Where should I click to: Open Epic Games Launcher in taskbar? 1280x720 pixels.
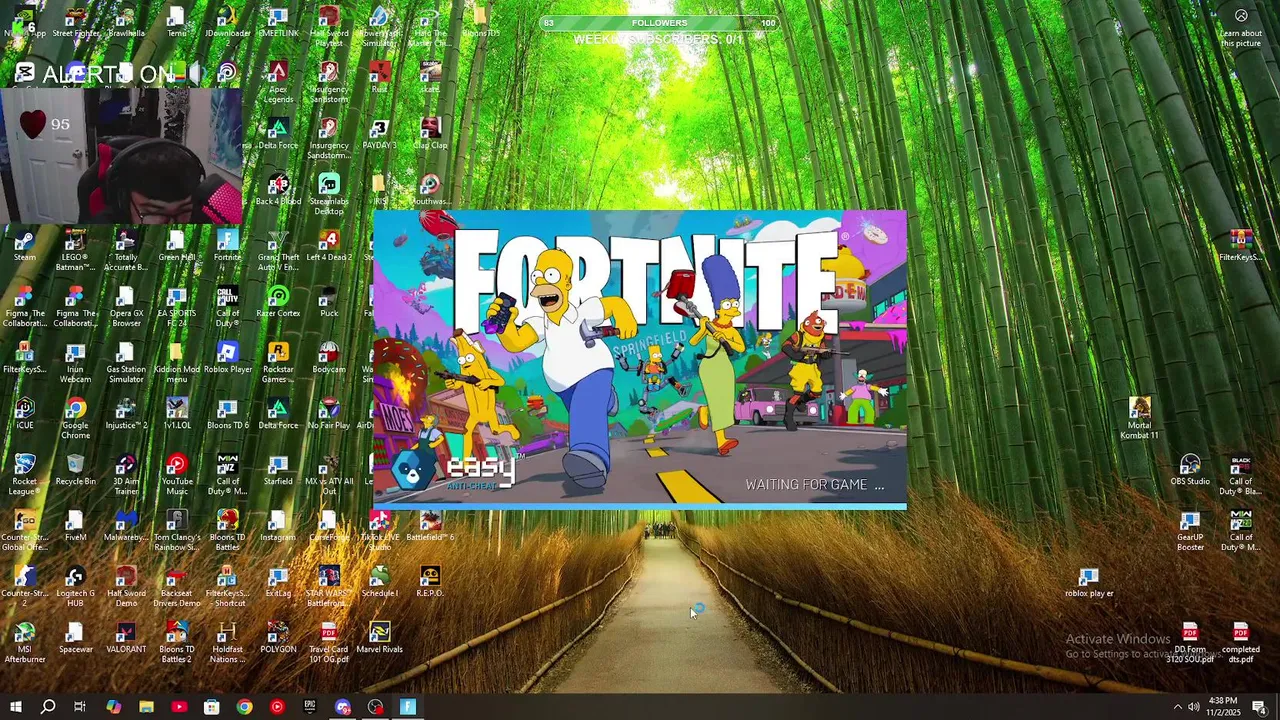(310, 707)
